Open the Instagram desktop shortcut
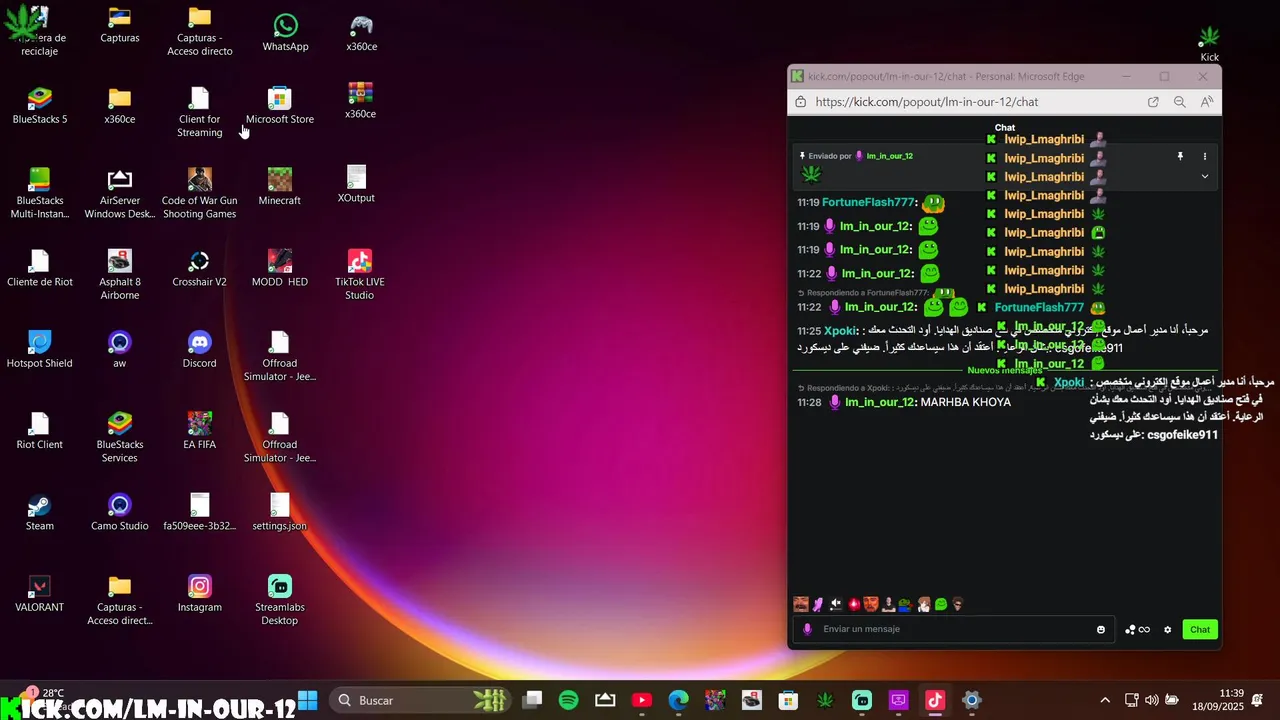Image resolution: width=1280 pixels, height=720 pixels. pos(200,594)
